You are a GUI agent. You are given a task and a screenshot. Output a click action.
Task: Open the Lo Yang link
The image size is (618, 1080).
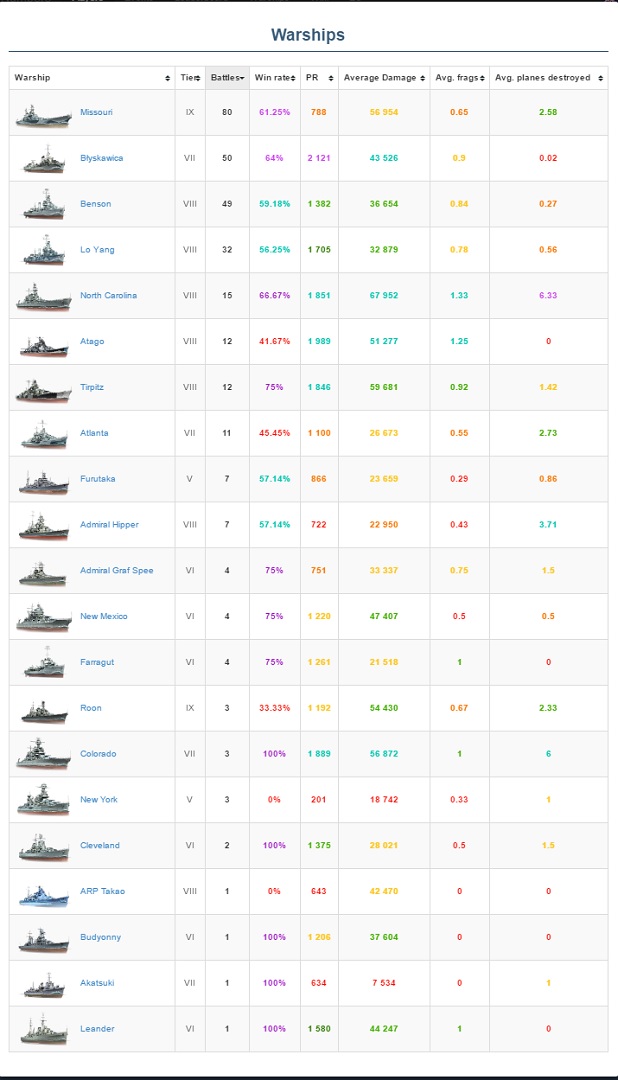(x=97, y=250)
